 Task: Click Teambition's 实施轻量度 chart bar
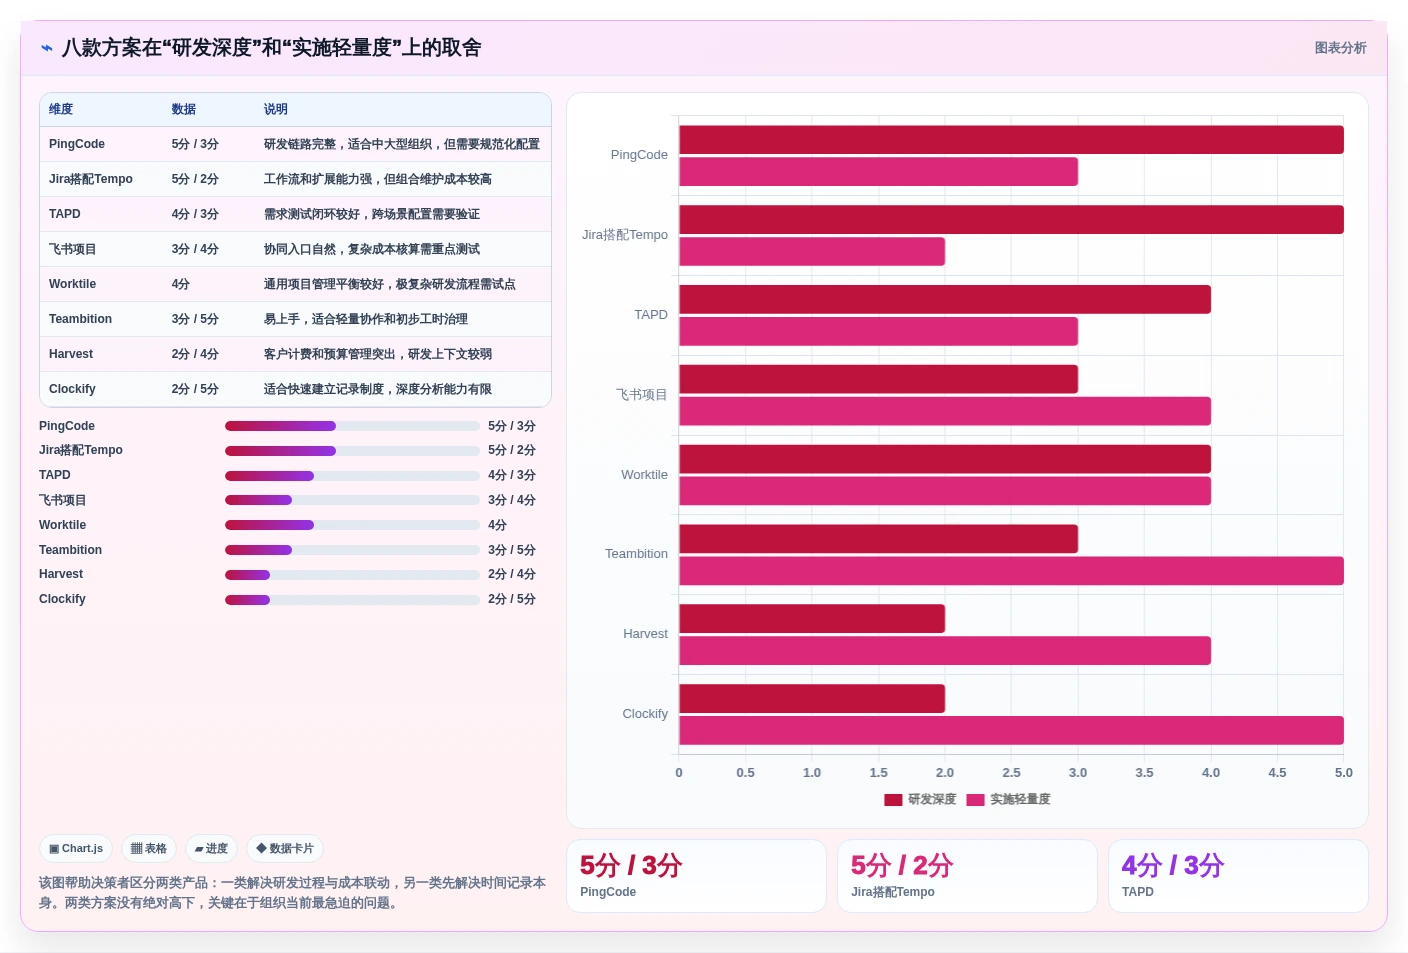click(x=1011, y=571)
